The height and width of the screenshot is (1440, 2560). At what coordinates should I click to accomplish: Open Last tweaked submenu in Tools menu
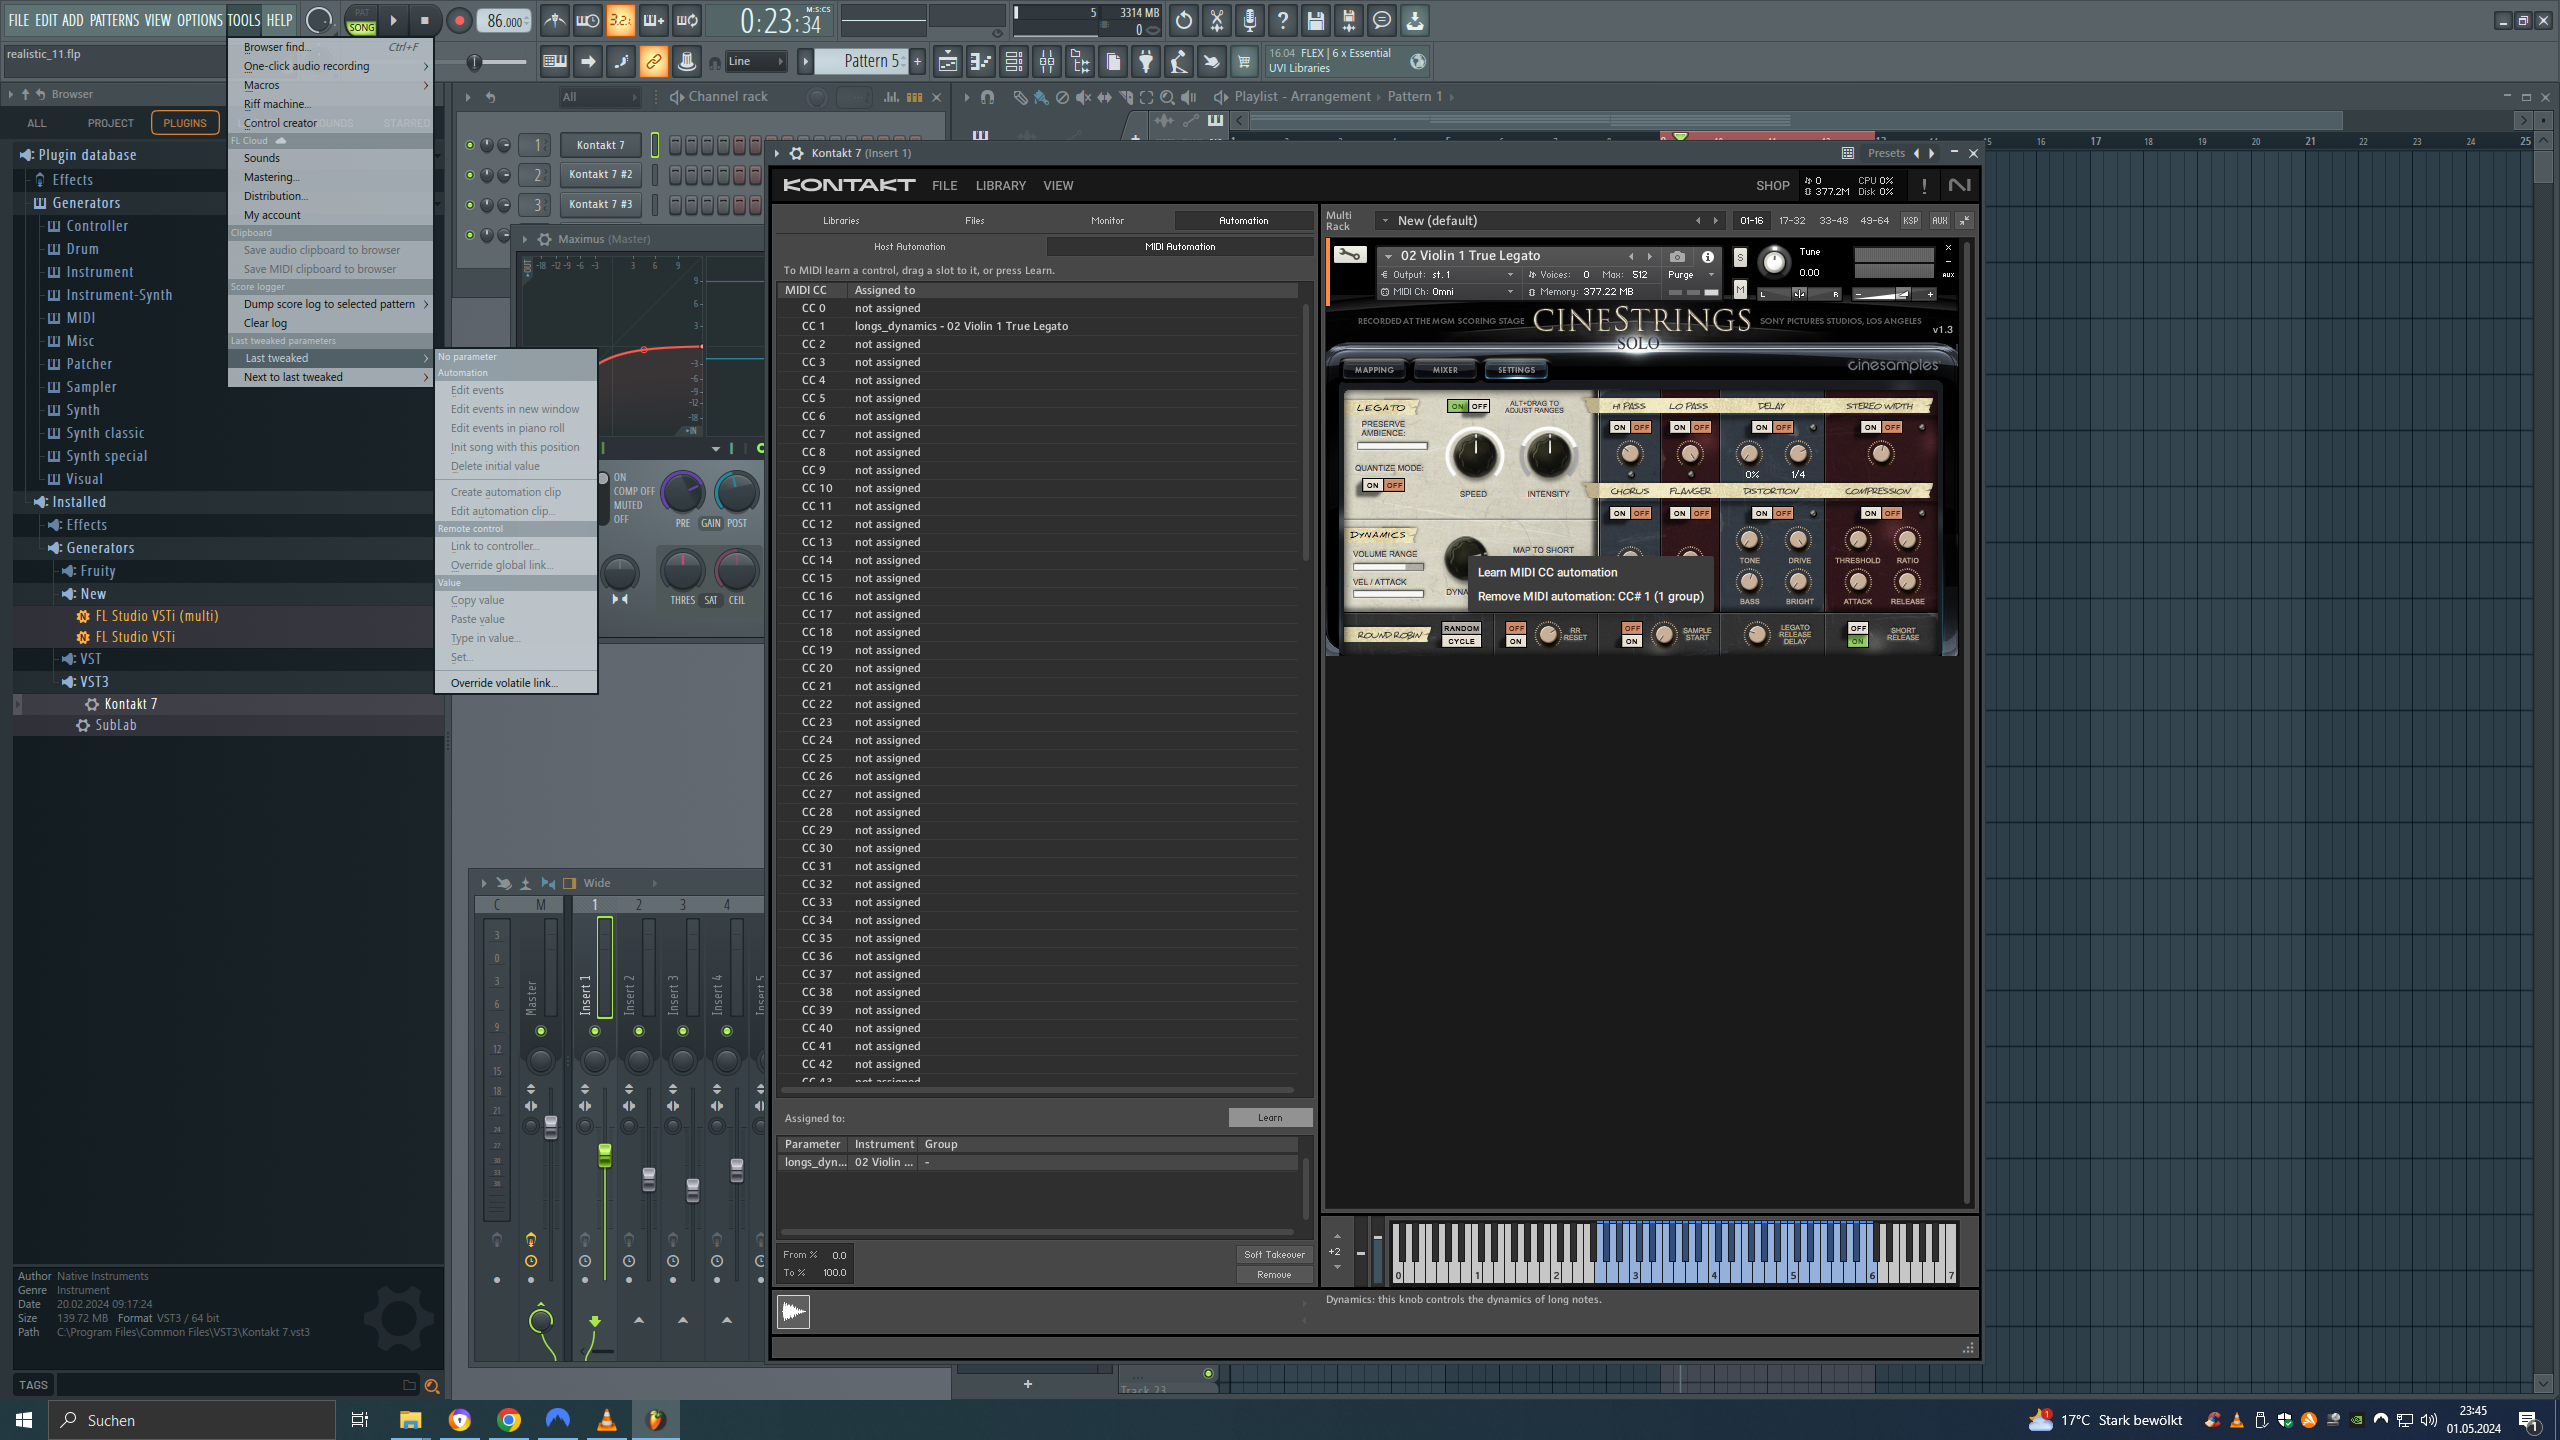330,358
